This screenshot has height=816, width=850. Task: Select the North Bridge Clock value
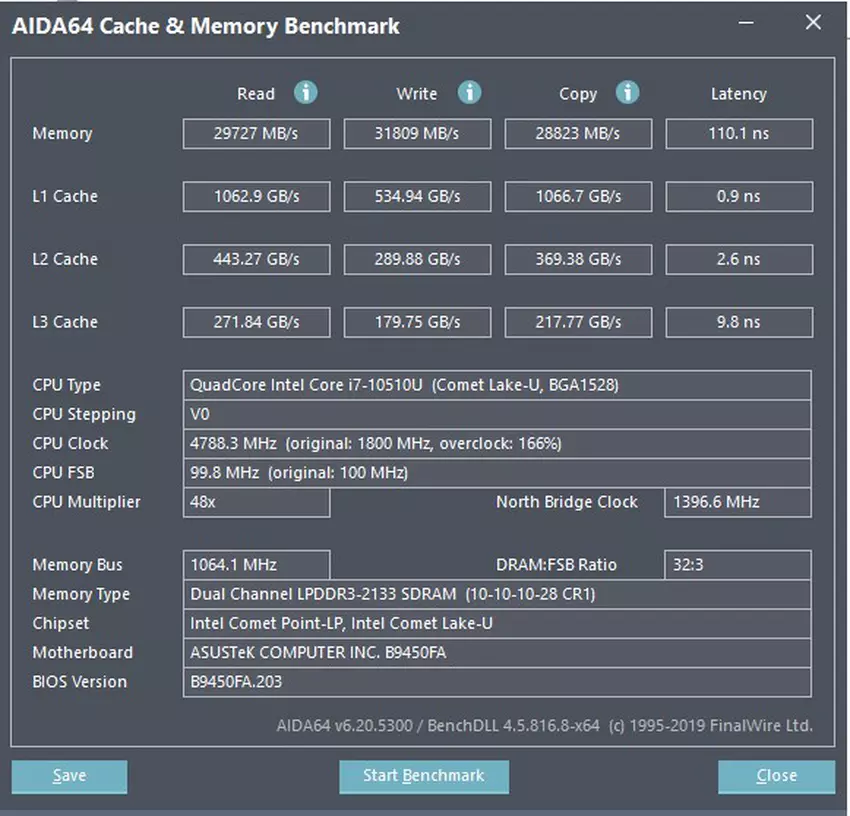737,502
